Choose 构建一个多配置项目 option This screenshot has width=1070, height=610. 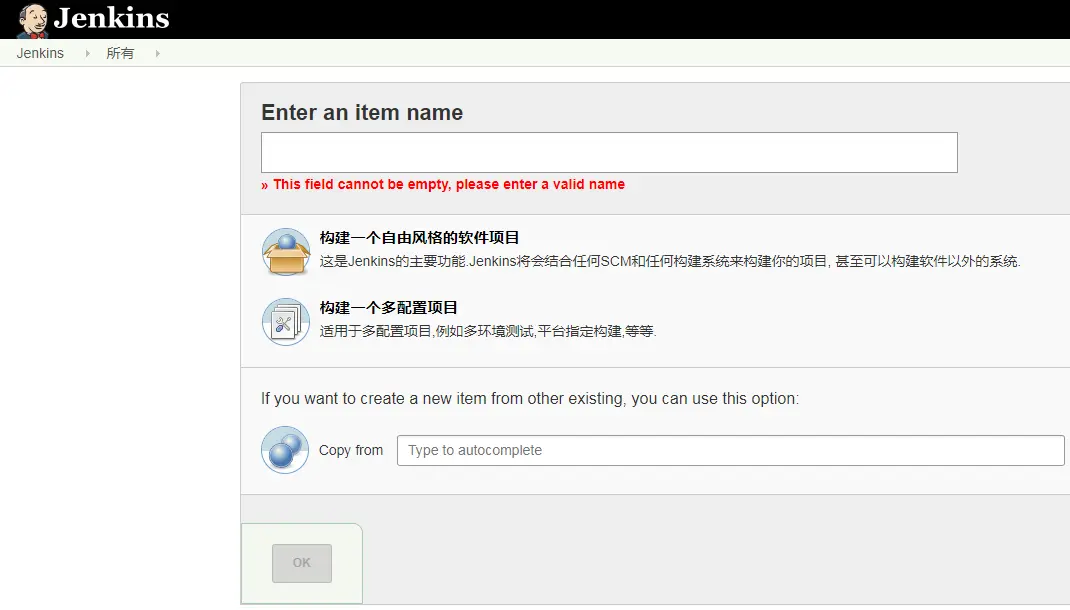(389, 308)
